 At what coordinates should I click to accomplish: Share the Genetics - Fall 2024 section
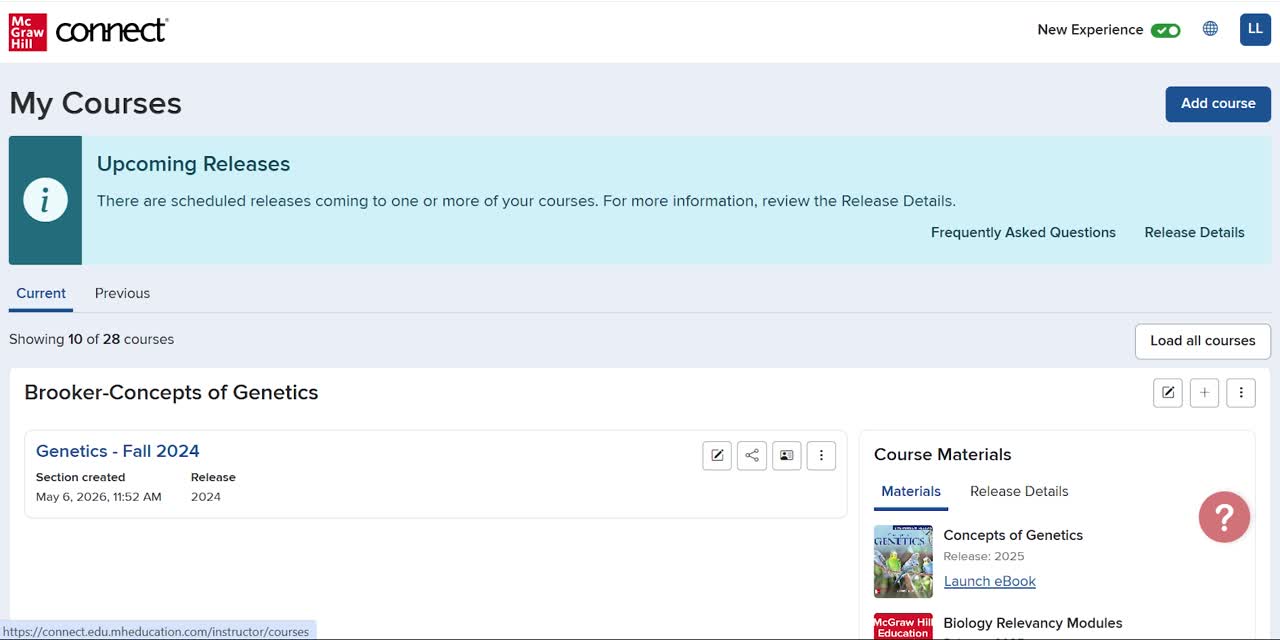[x=752, y=455]
